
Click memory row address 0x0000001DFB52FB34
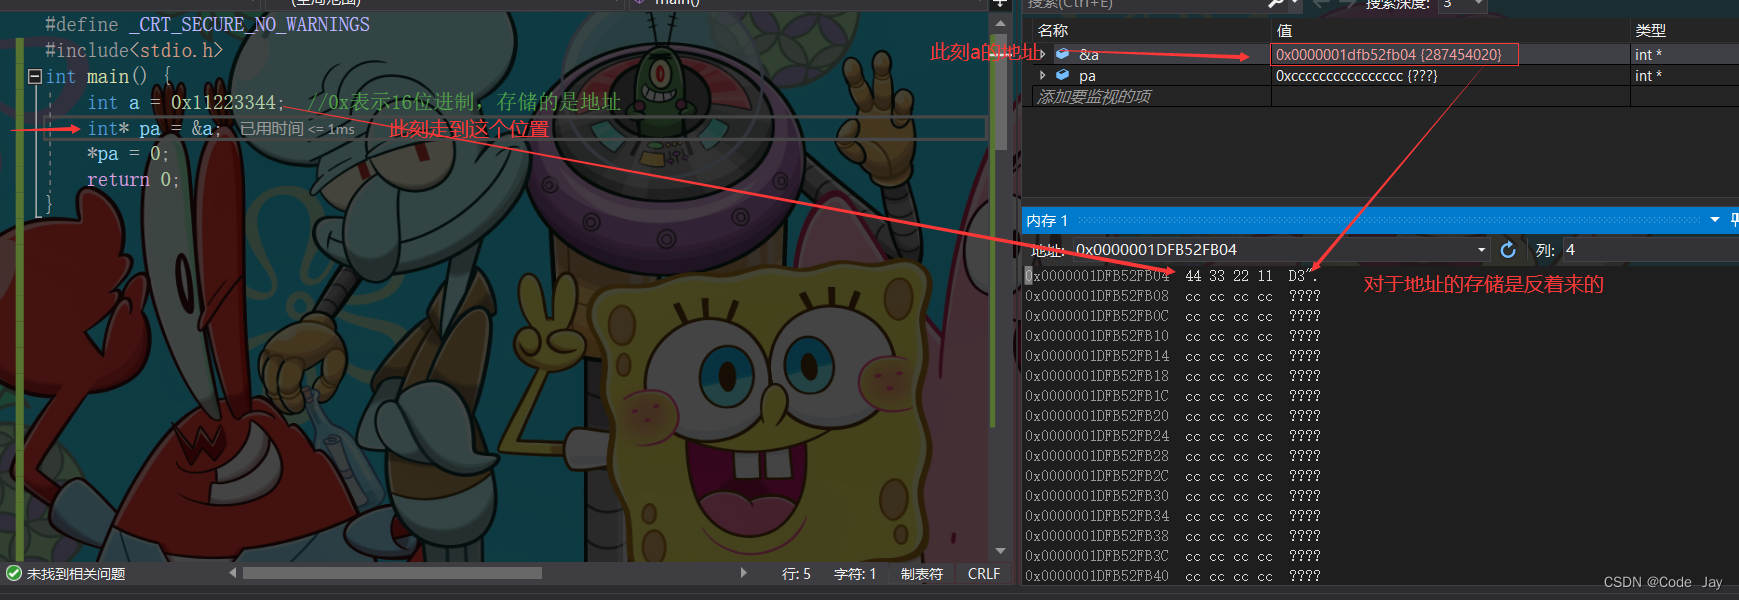[1097, 516]
